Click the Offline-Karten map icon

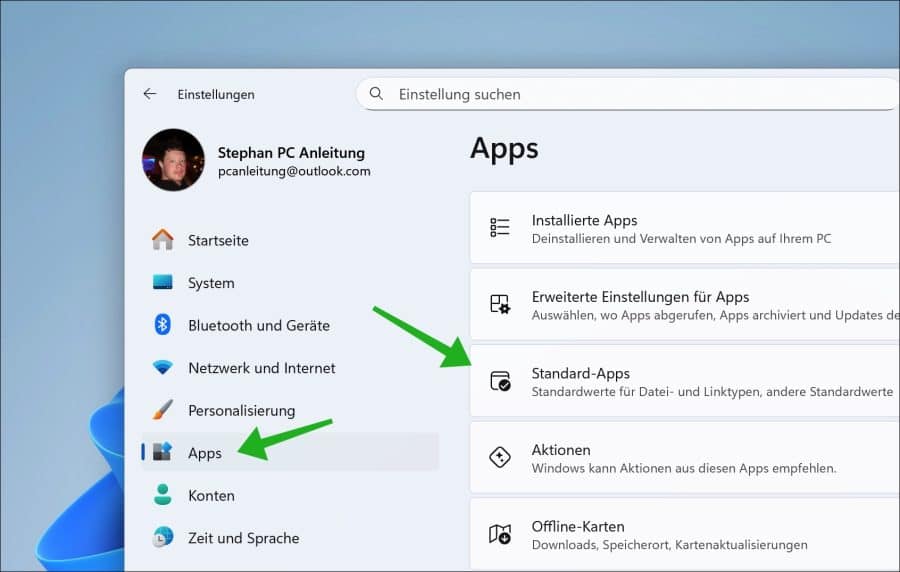click(x=500, y=534)
